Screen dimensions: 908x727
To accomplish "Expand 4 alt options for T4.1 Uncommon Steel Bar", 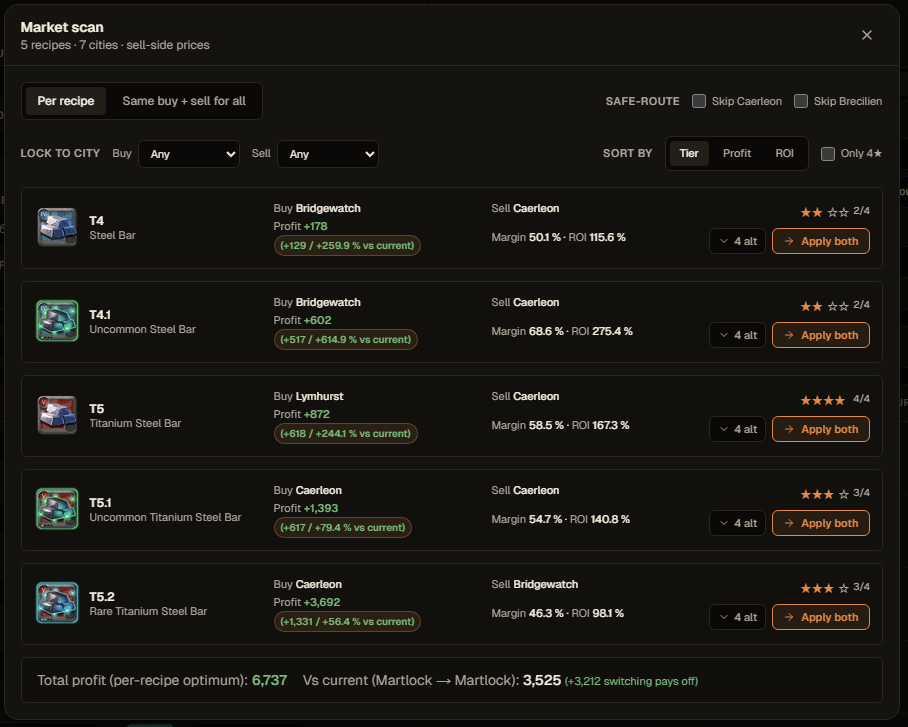I will (x=738, y=335).
